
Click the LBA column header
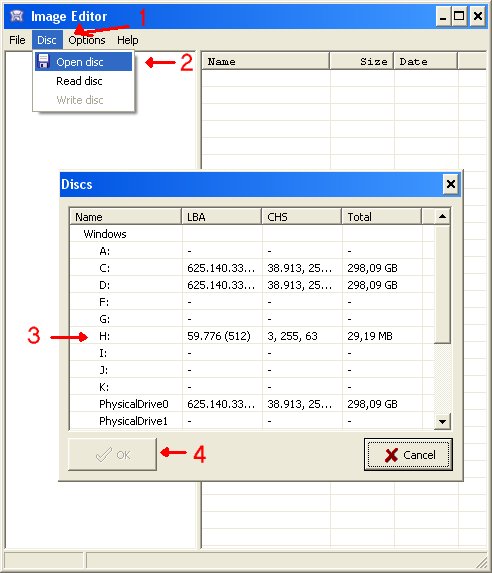222,217
